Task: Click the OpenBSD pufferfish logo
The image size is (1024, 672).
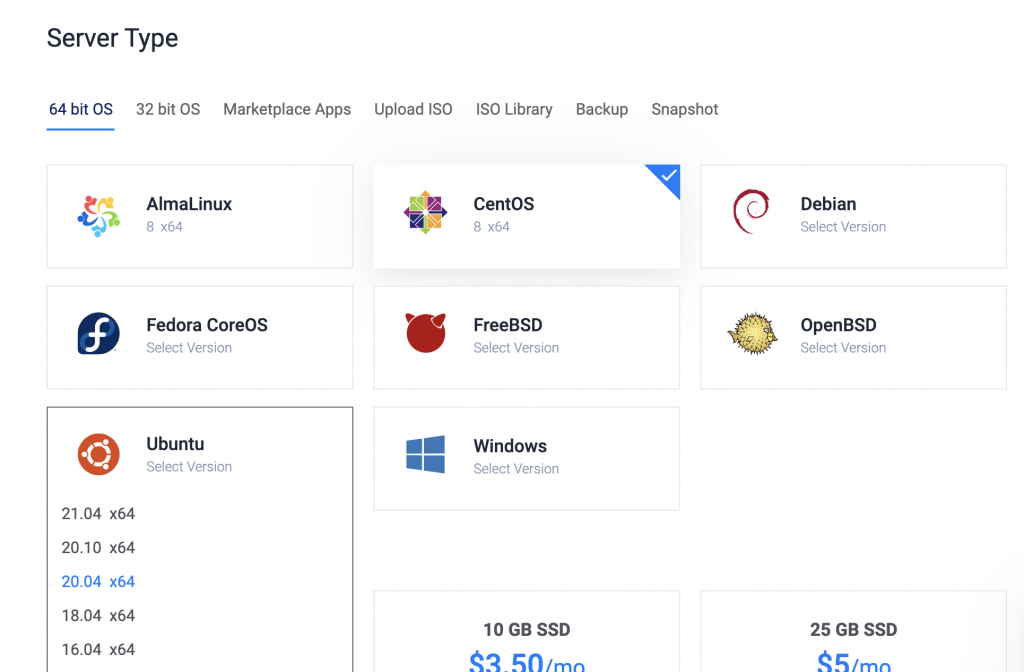Action: (x=752, y=333)
